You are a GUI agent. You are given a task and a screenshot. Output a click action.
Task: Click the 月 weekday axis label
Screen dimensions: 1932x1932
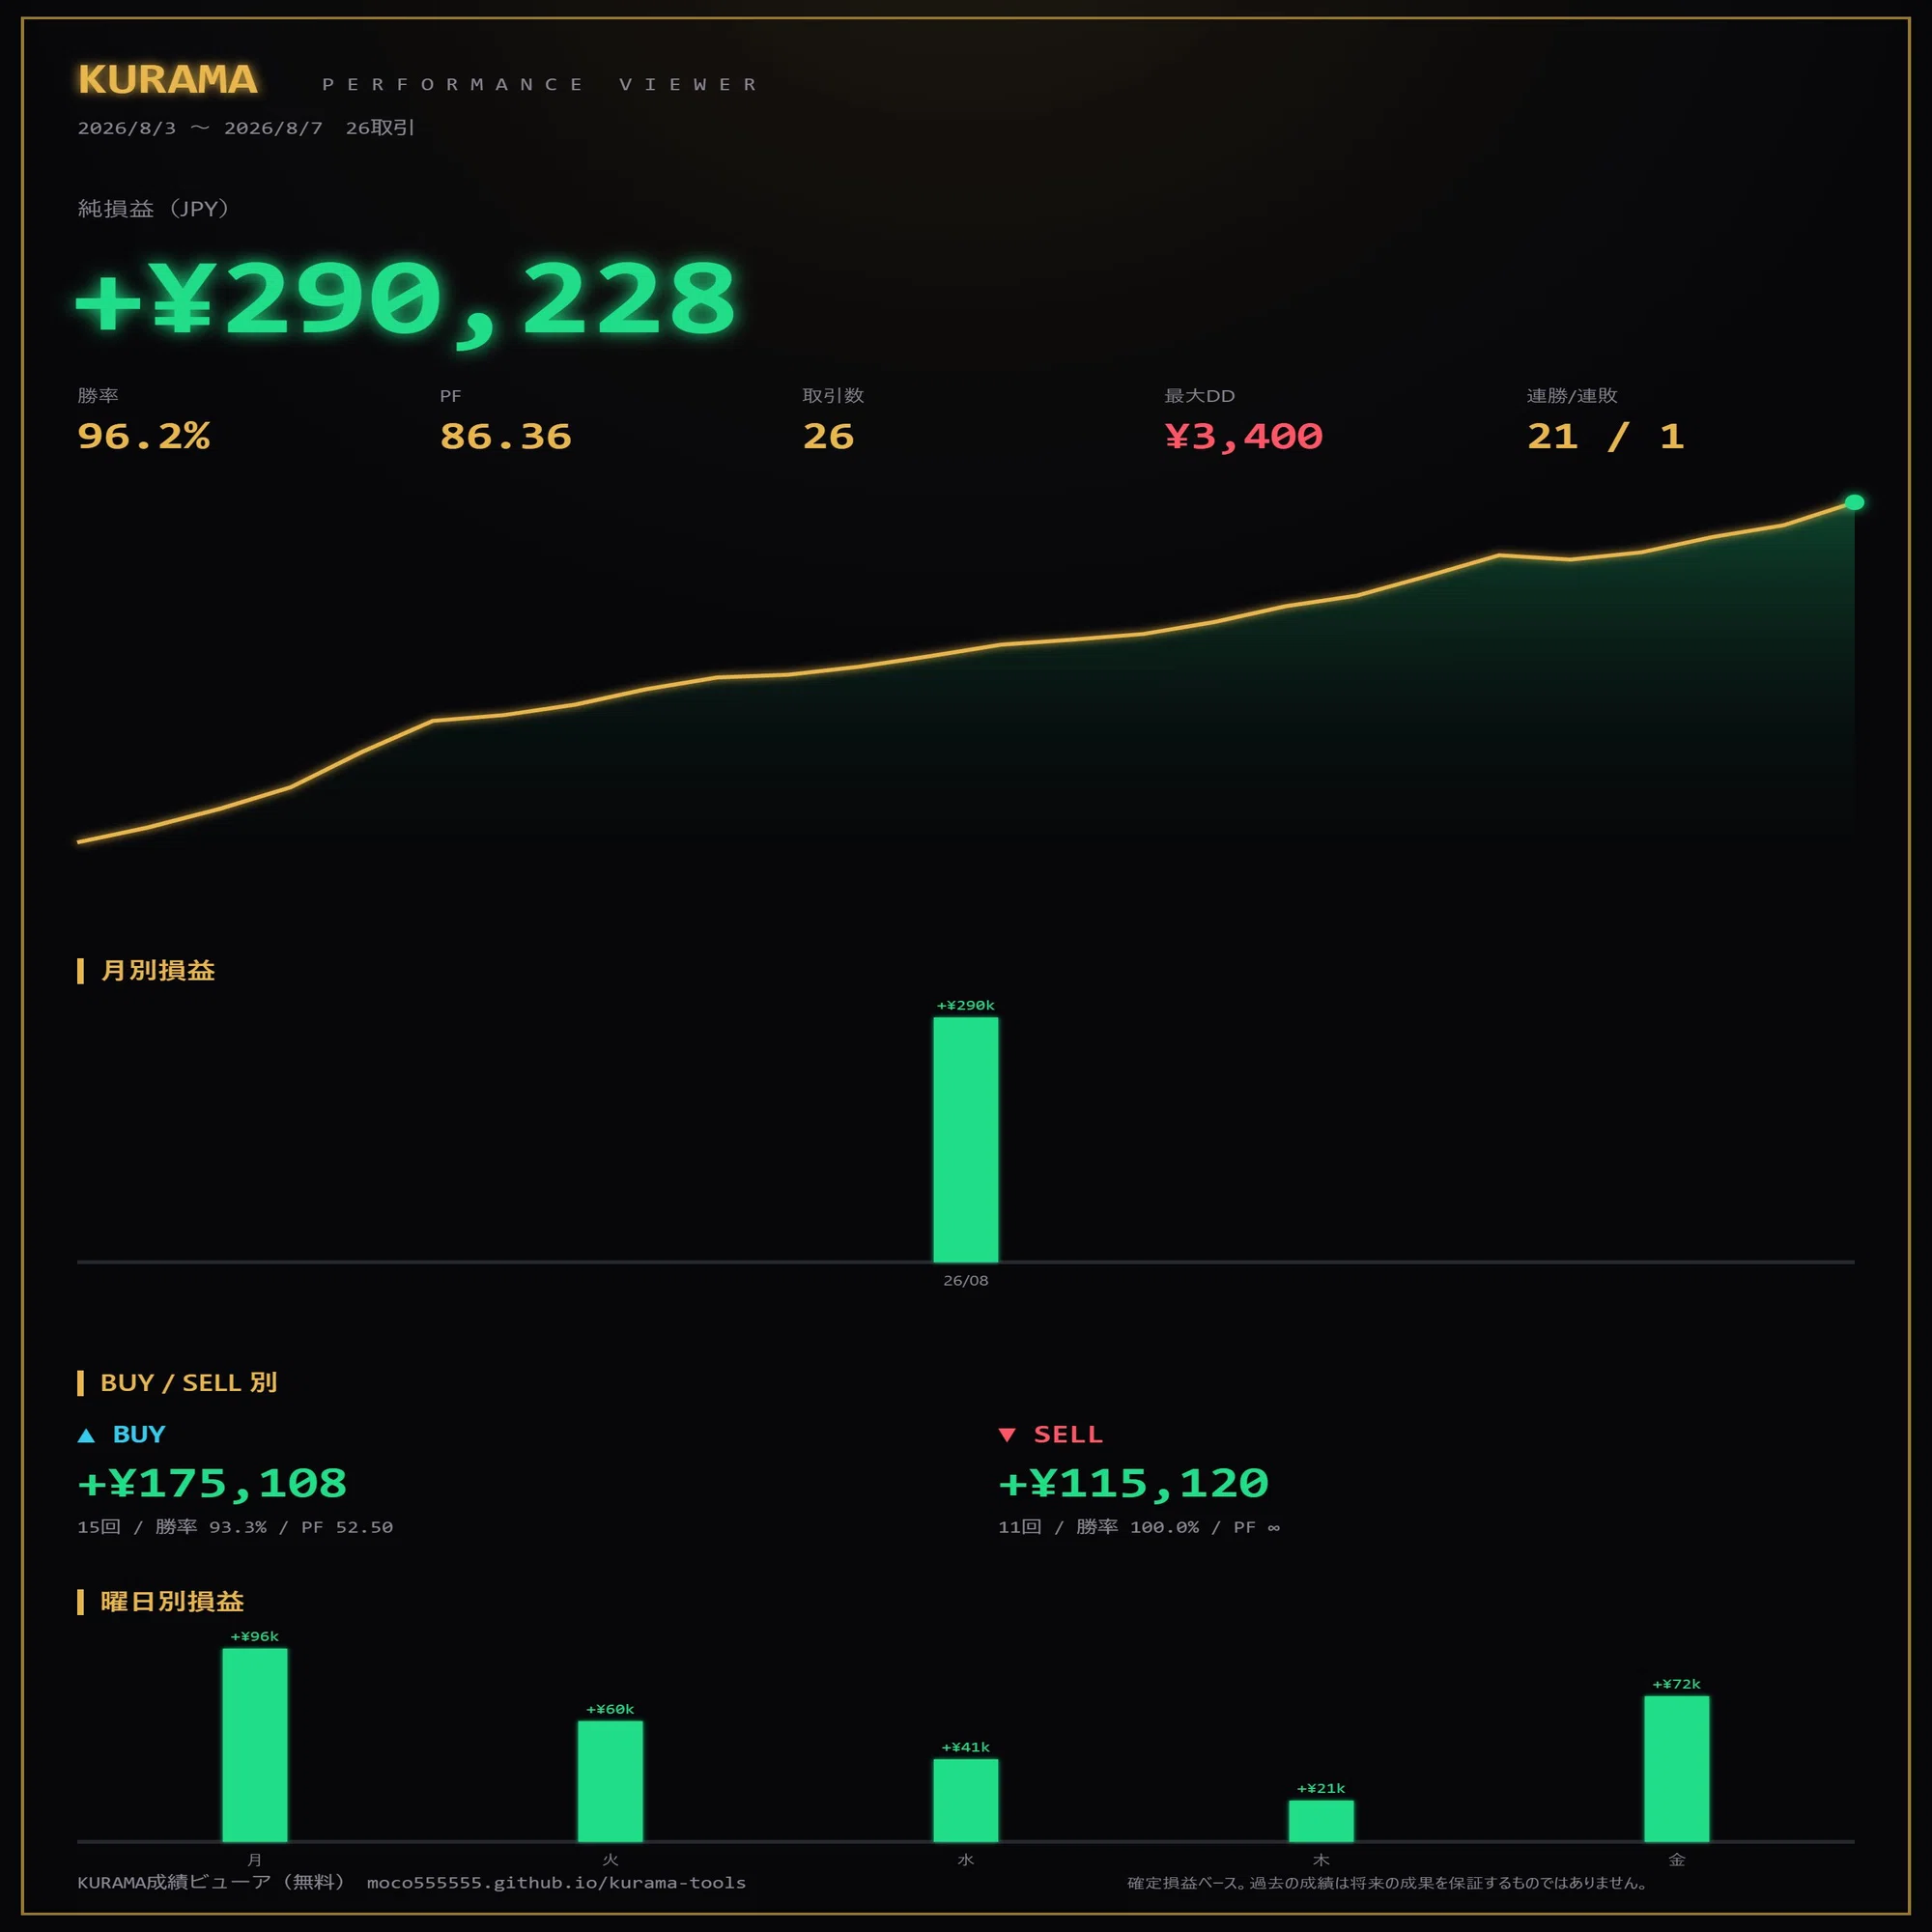coord(255,1859)
